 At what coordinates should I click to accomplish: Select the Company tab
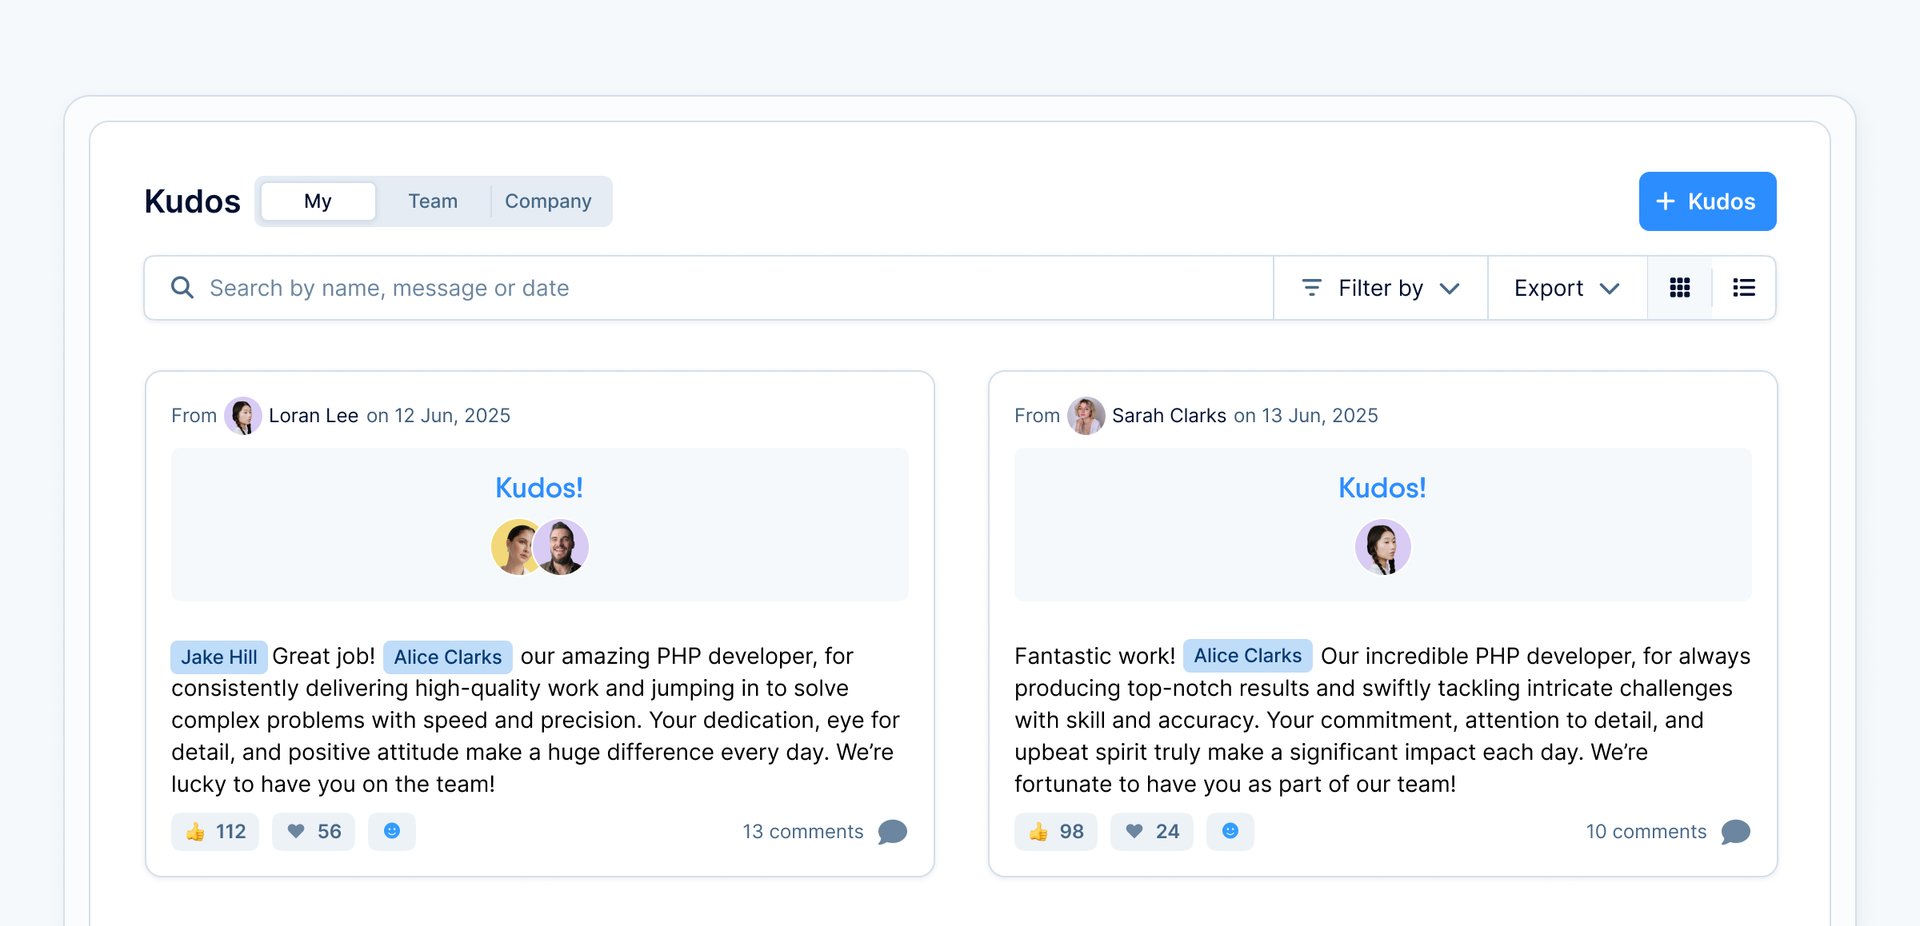pos(548,201)
